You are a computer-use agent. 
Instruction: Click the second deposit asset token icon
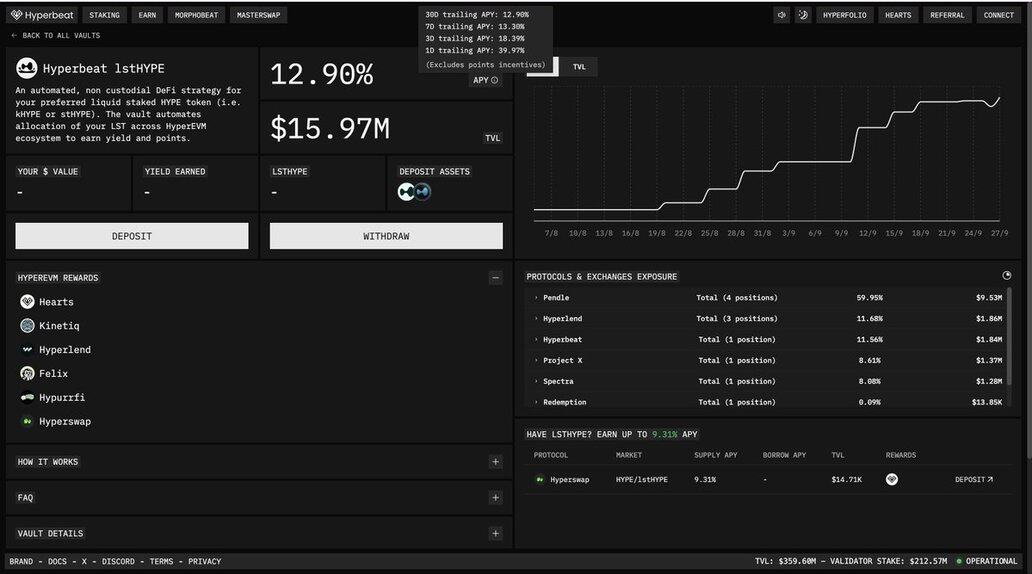pyautogui.click(x=423, y=192)
